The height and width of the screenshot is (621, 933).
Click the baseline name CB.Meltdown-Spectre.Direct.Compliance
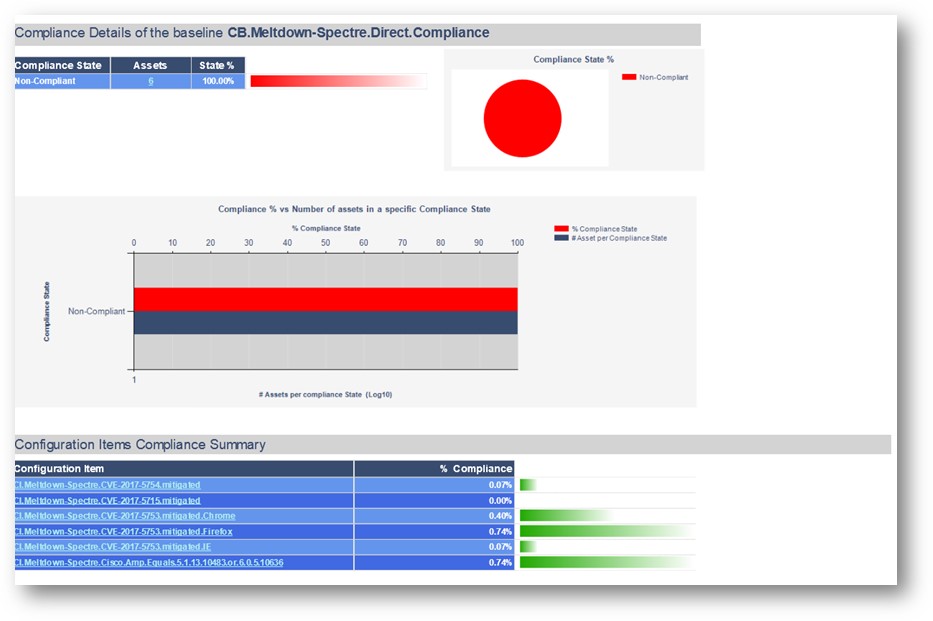tap(359, 33)
